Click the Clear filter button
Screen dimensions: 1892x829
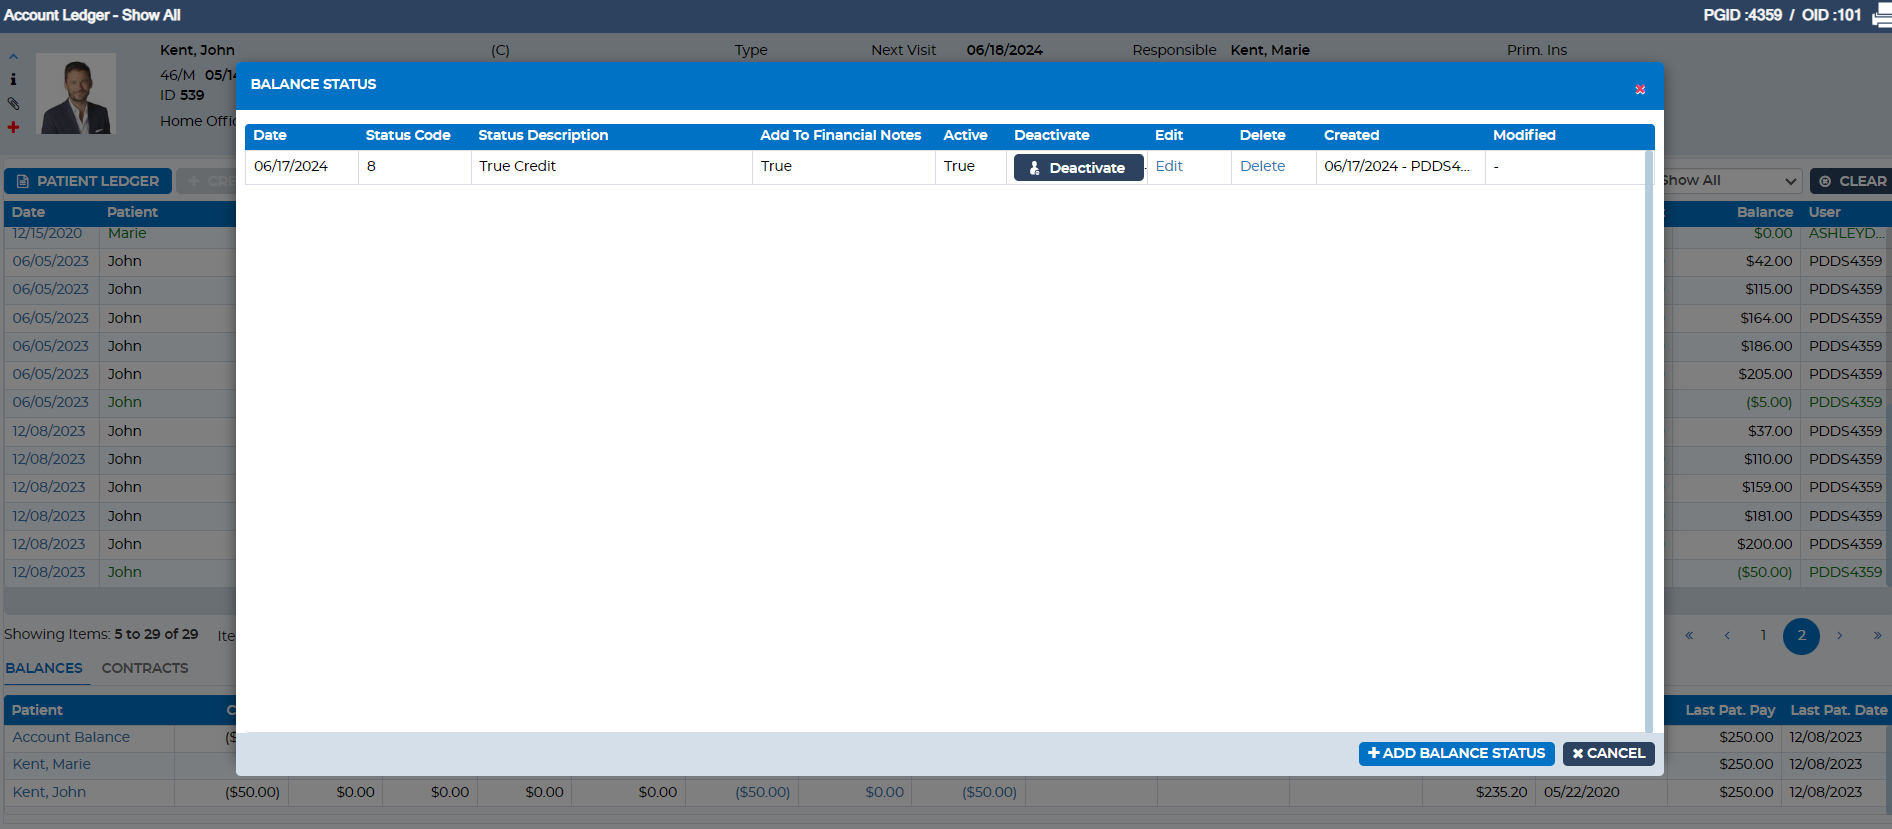coord(1852,181)
